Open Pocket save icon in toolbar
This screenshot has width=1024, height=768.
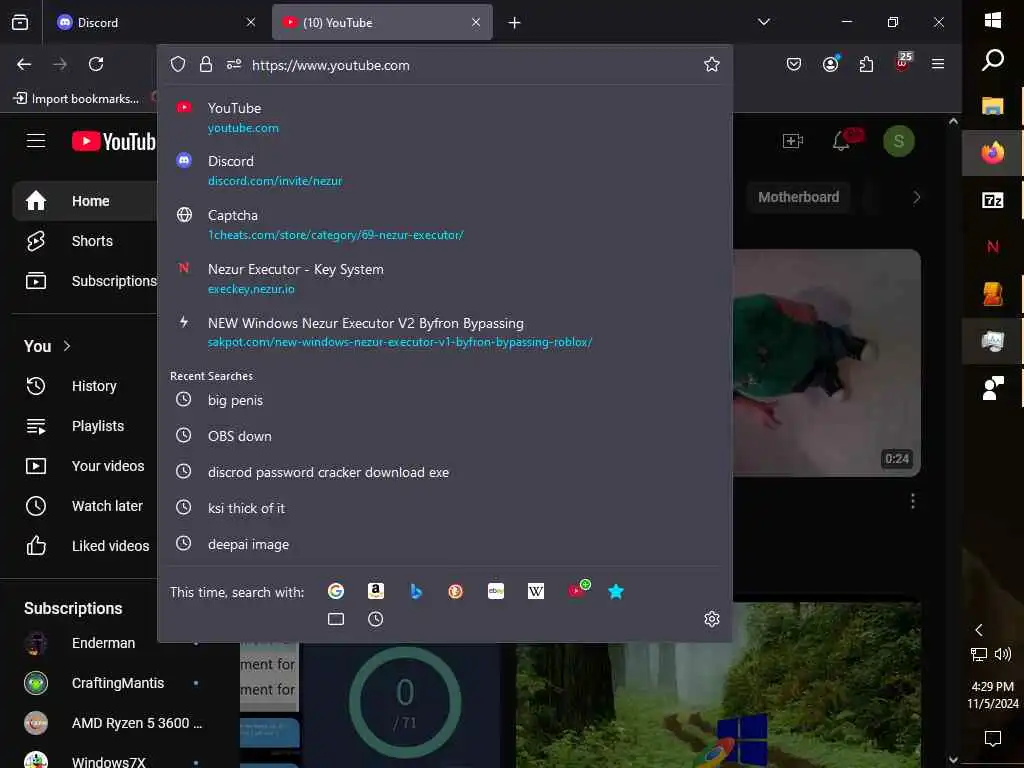point(793,64)
